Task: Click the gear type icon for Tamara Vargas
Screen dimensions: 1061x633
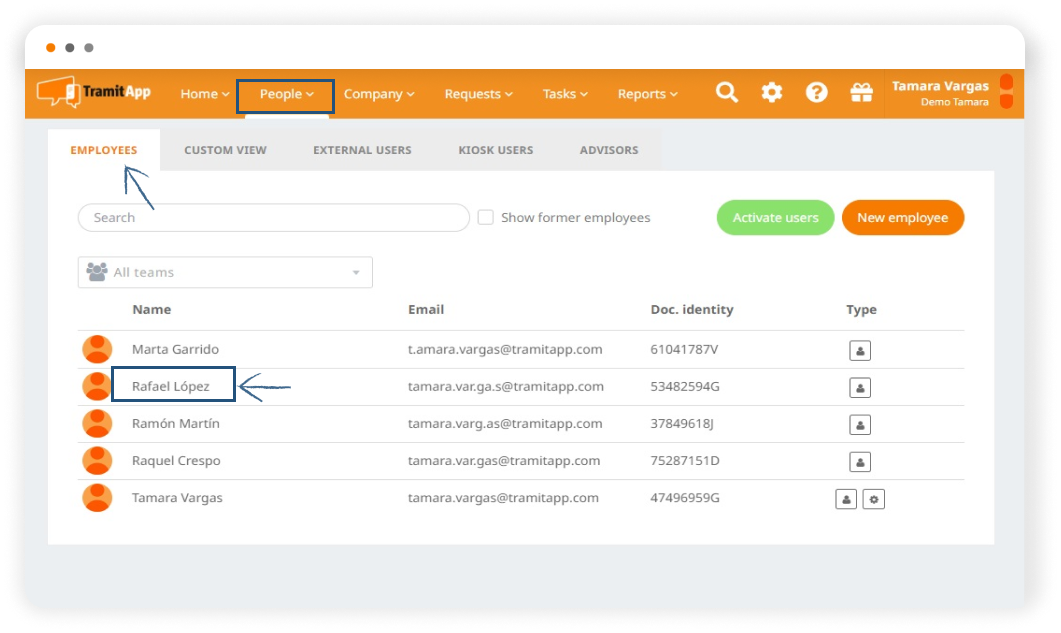Action: pos(873,499)
